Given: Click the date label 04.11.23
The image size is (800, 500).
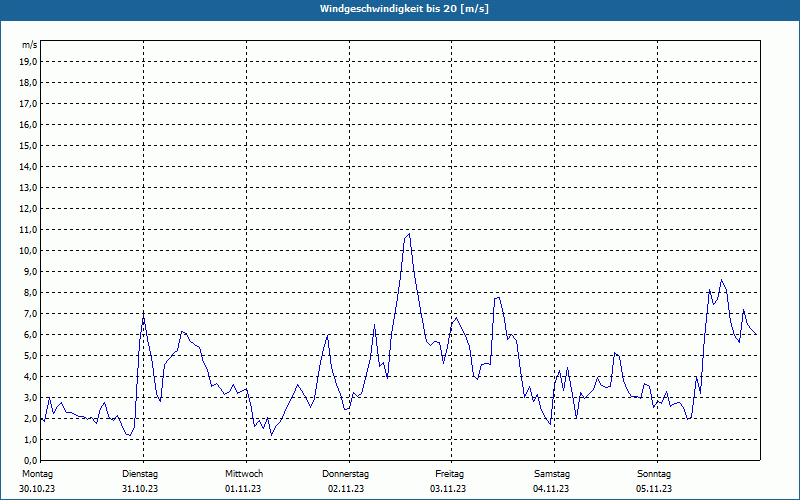Looking at the screenshot, I should pos(551,489).
